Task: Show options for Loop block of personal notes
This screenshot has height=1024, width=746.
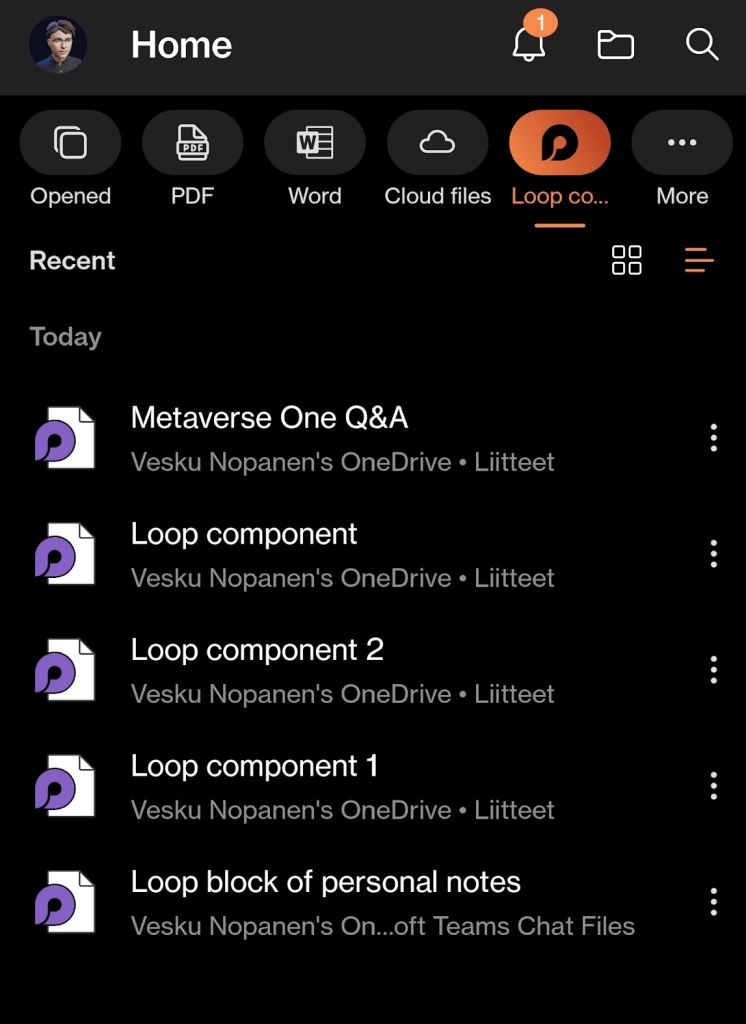Action: [713, 902]
